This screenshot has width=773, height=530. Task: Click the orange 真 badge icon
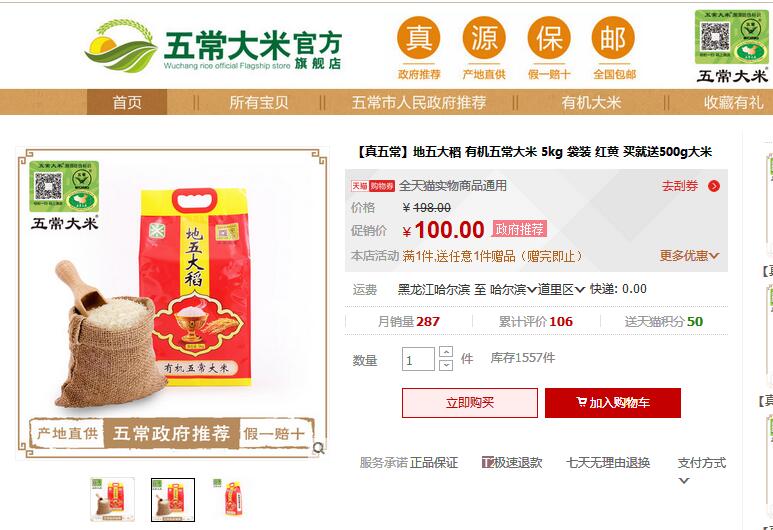click(419, 38)
